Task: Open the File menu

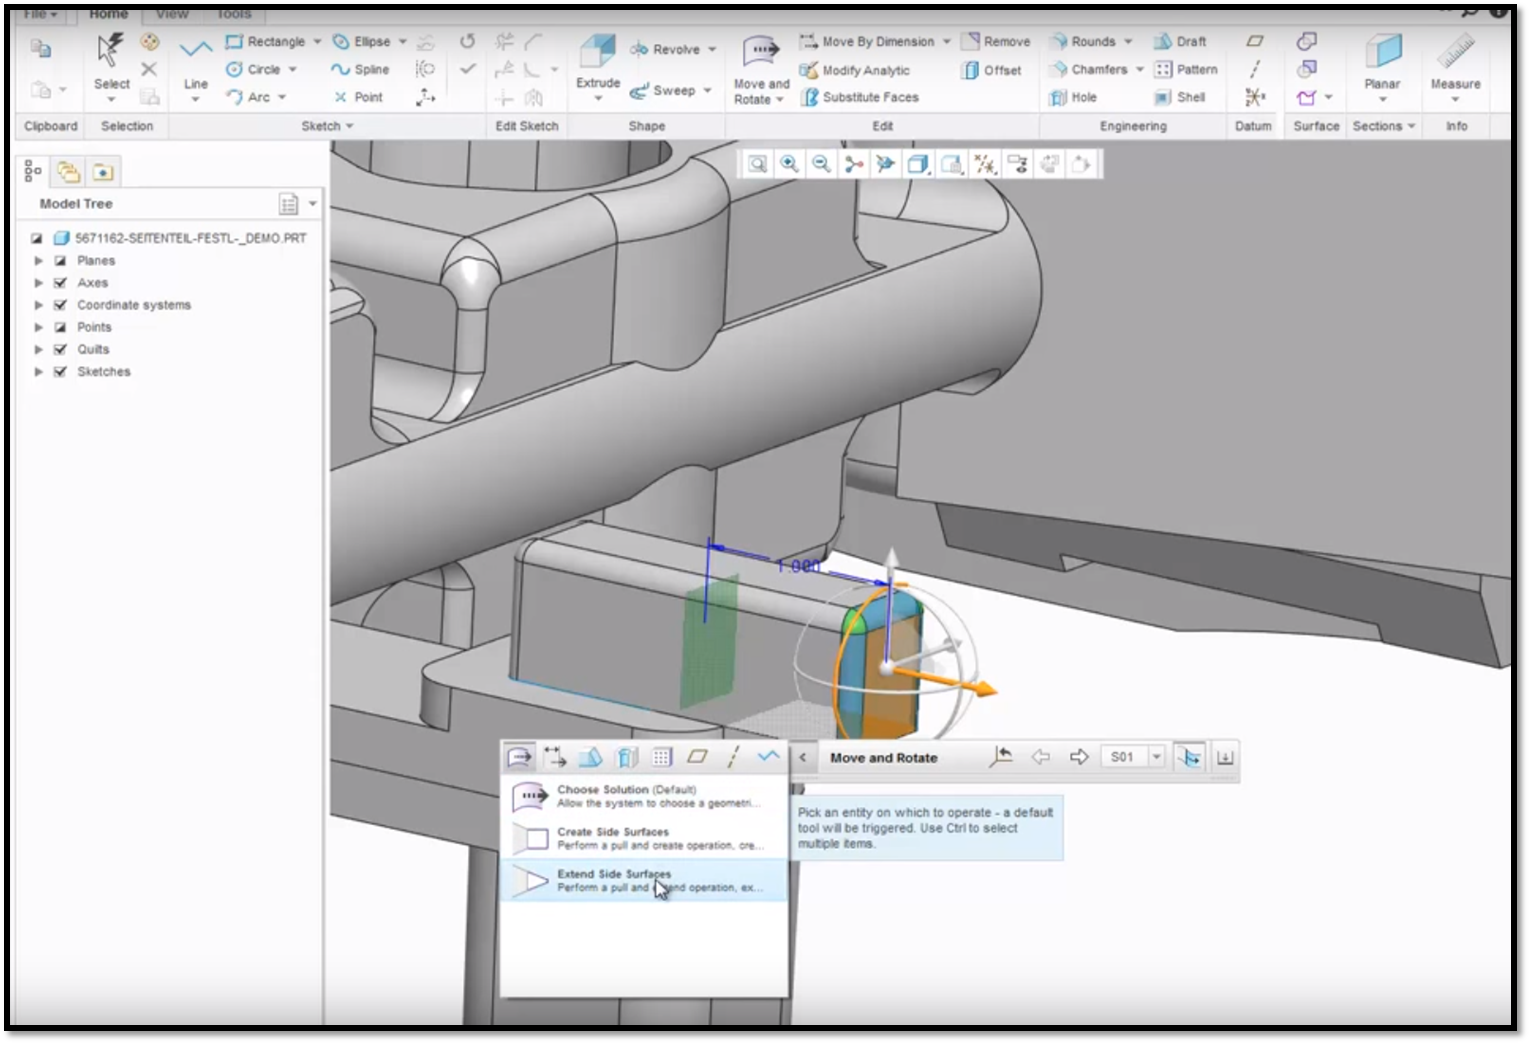Action: (40, 13)
